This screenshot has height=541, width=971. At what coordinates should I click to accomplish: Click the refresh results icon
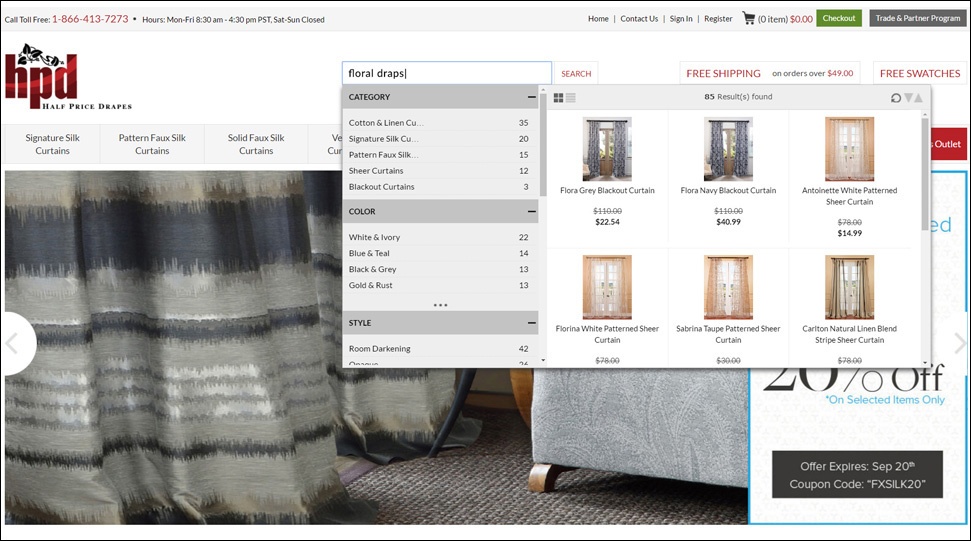point(895,98)
